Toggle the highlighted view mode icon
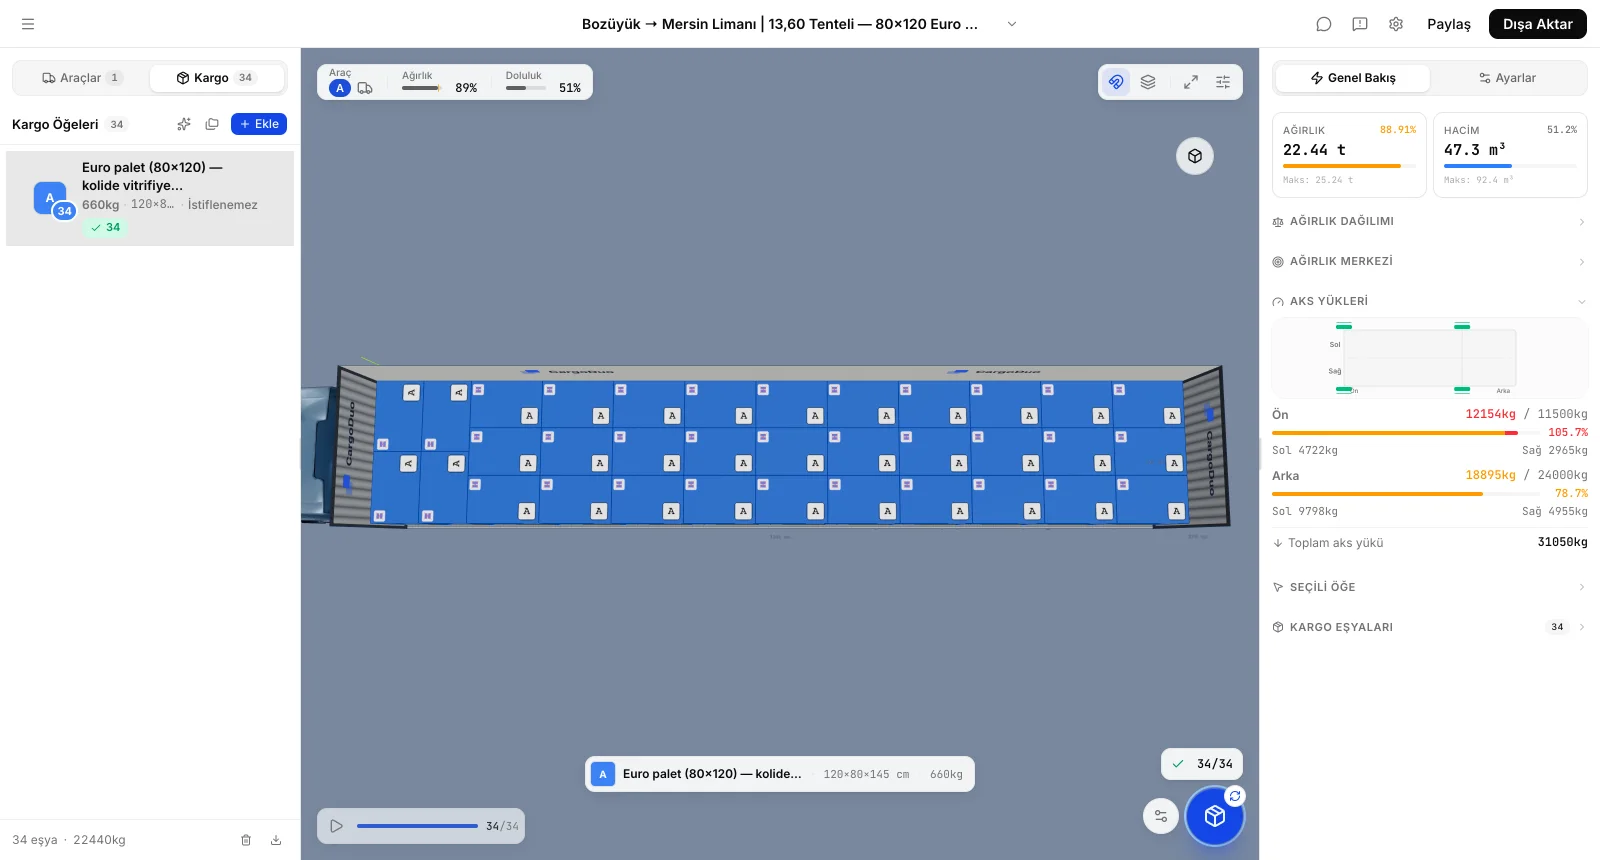1600x860 pixels. 1116,82
